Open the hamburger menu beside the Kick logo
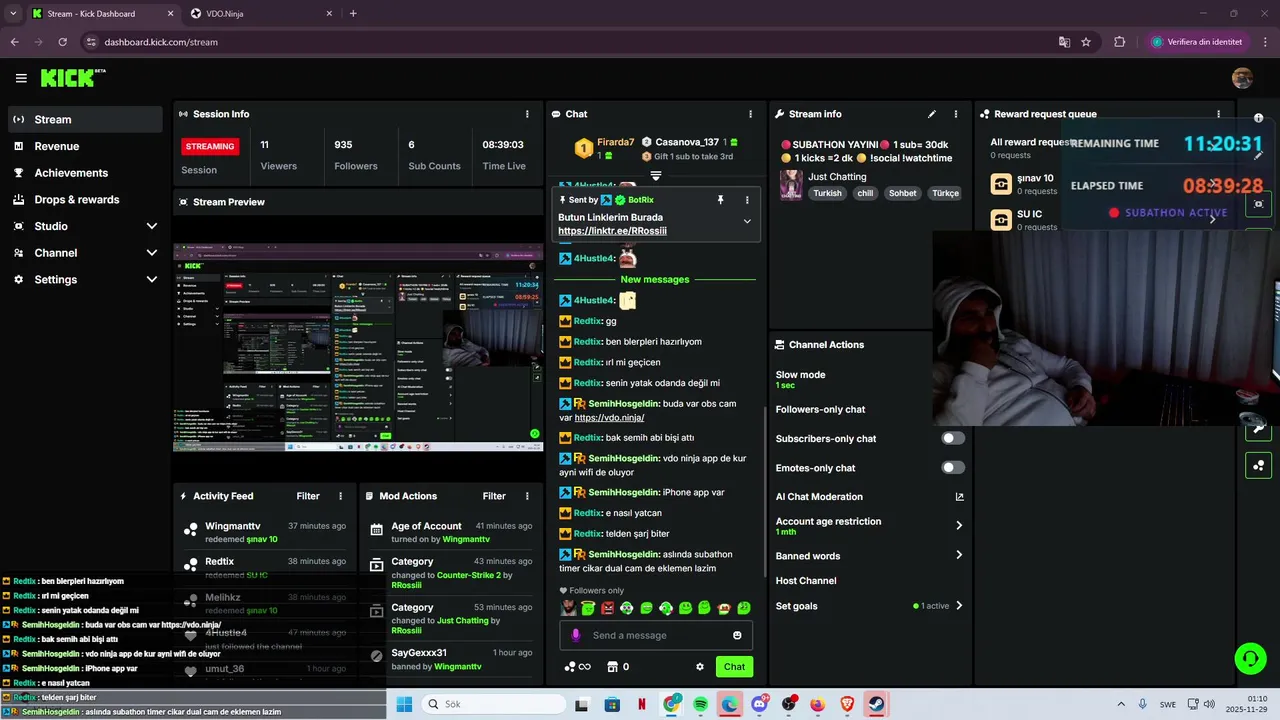Screen dimensions: 1280x720 click(21, 78)
